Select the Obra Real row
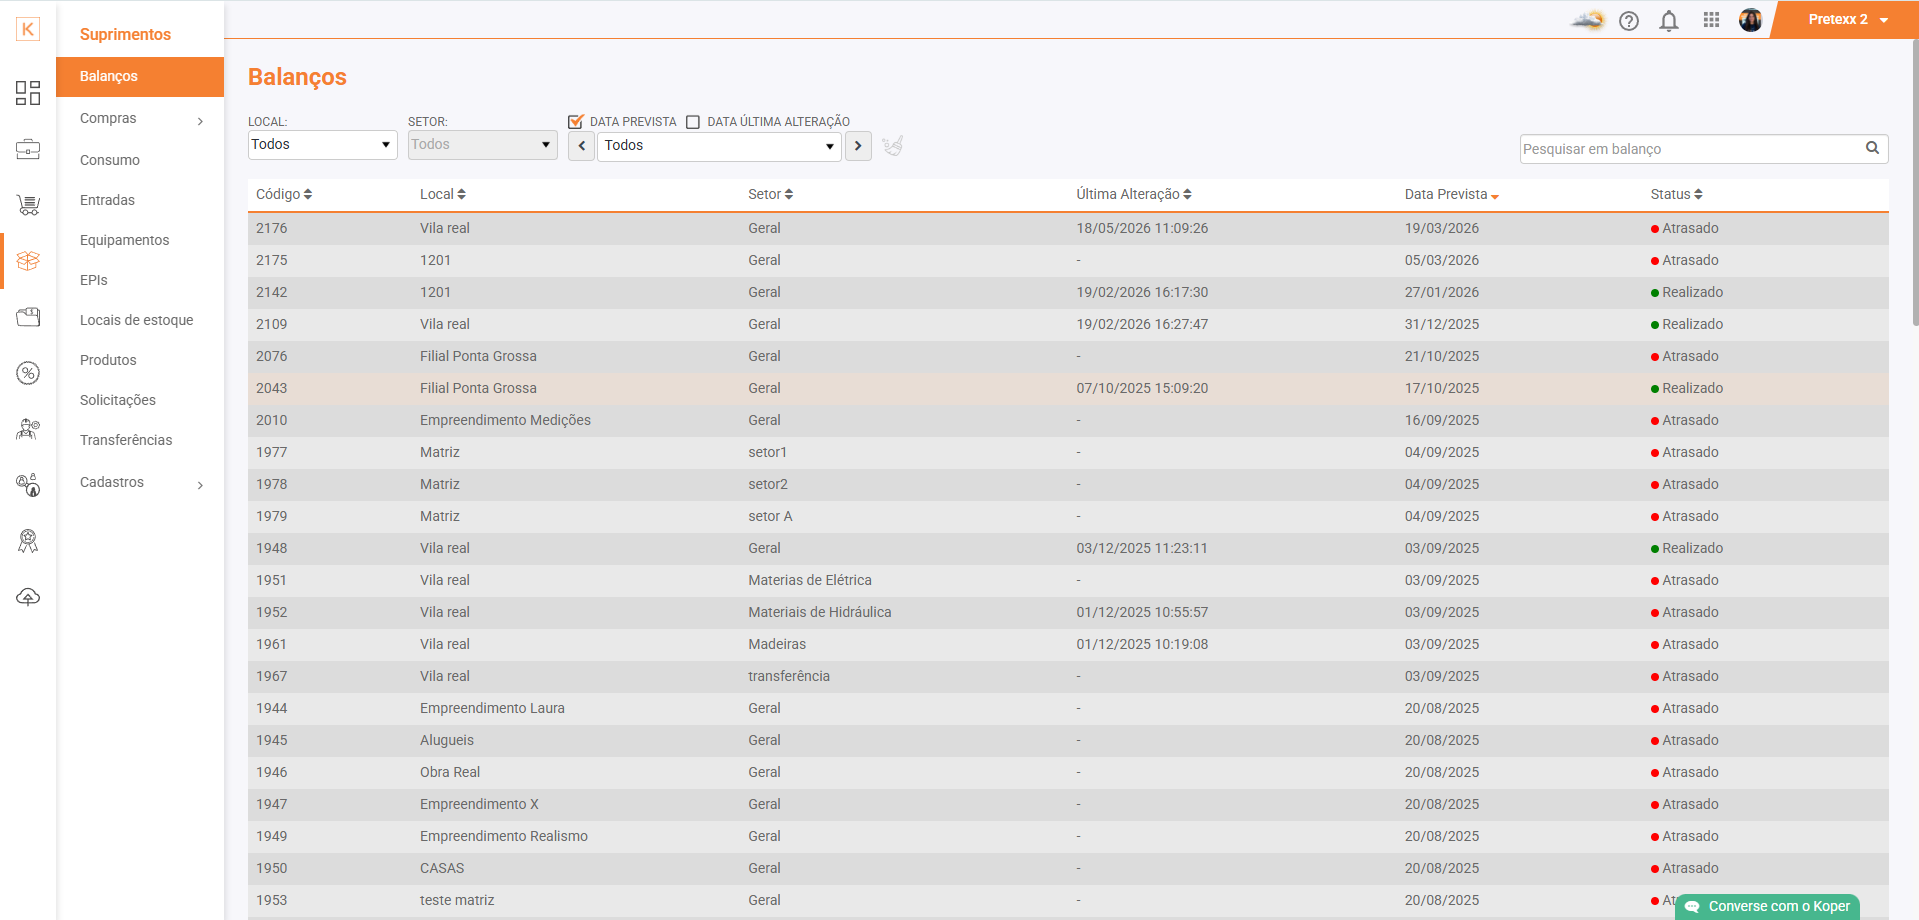This screenshot has width=1919, height=920. point(1068,772)
